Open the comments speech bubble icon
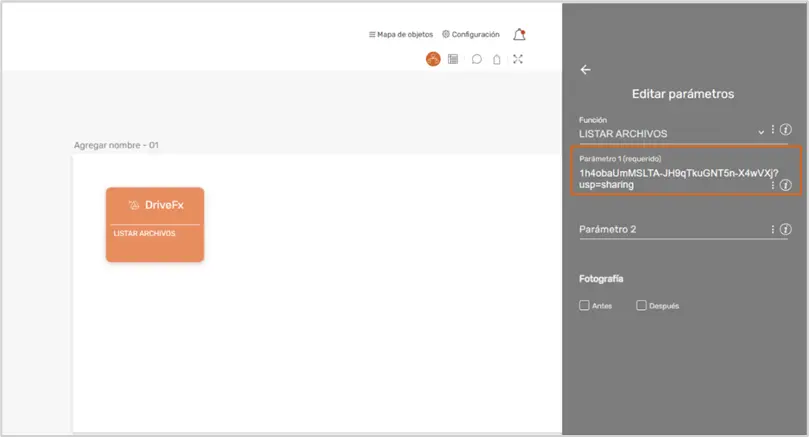Viewport: 809px width, 437px height. (477, 59)
